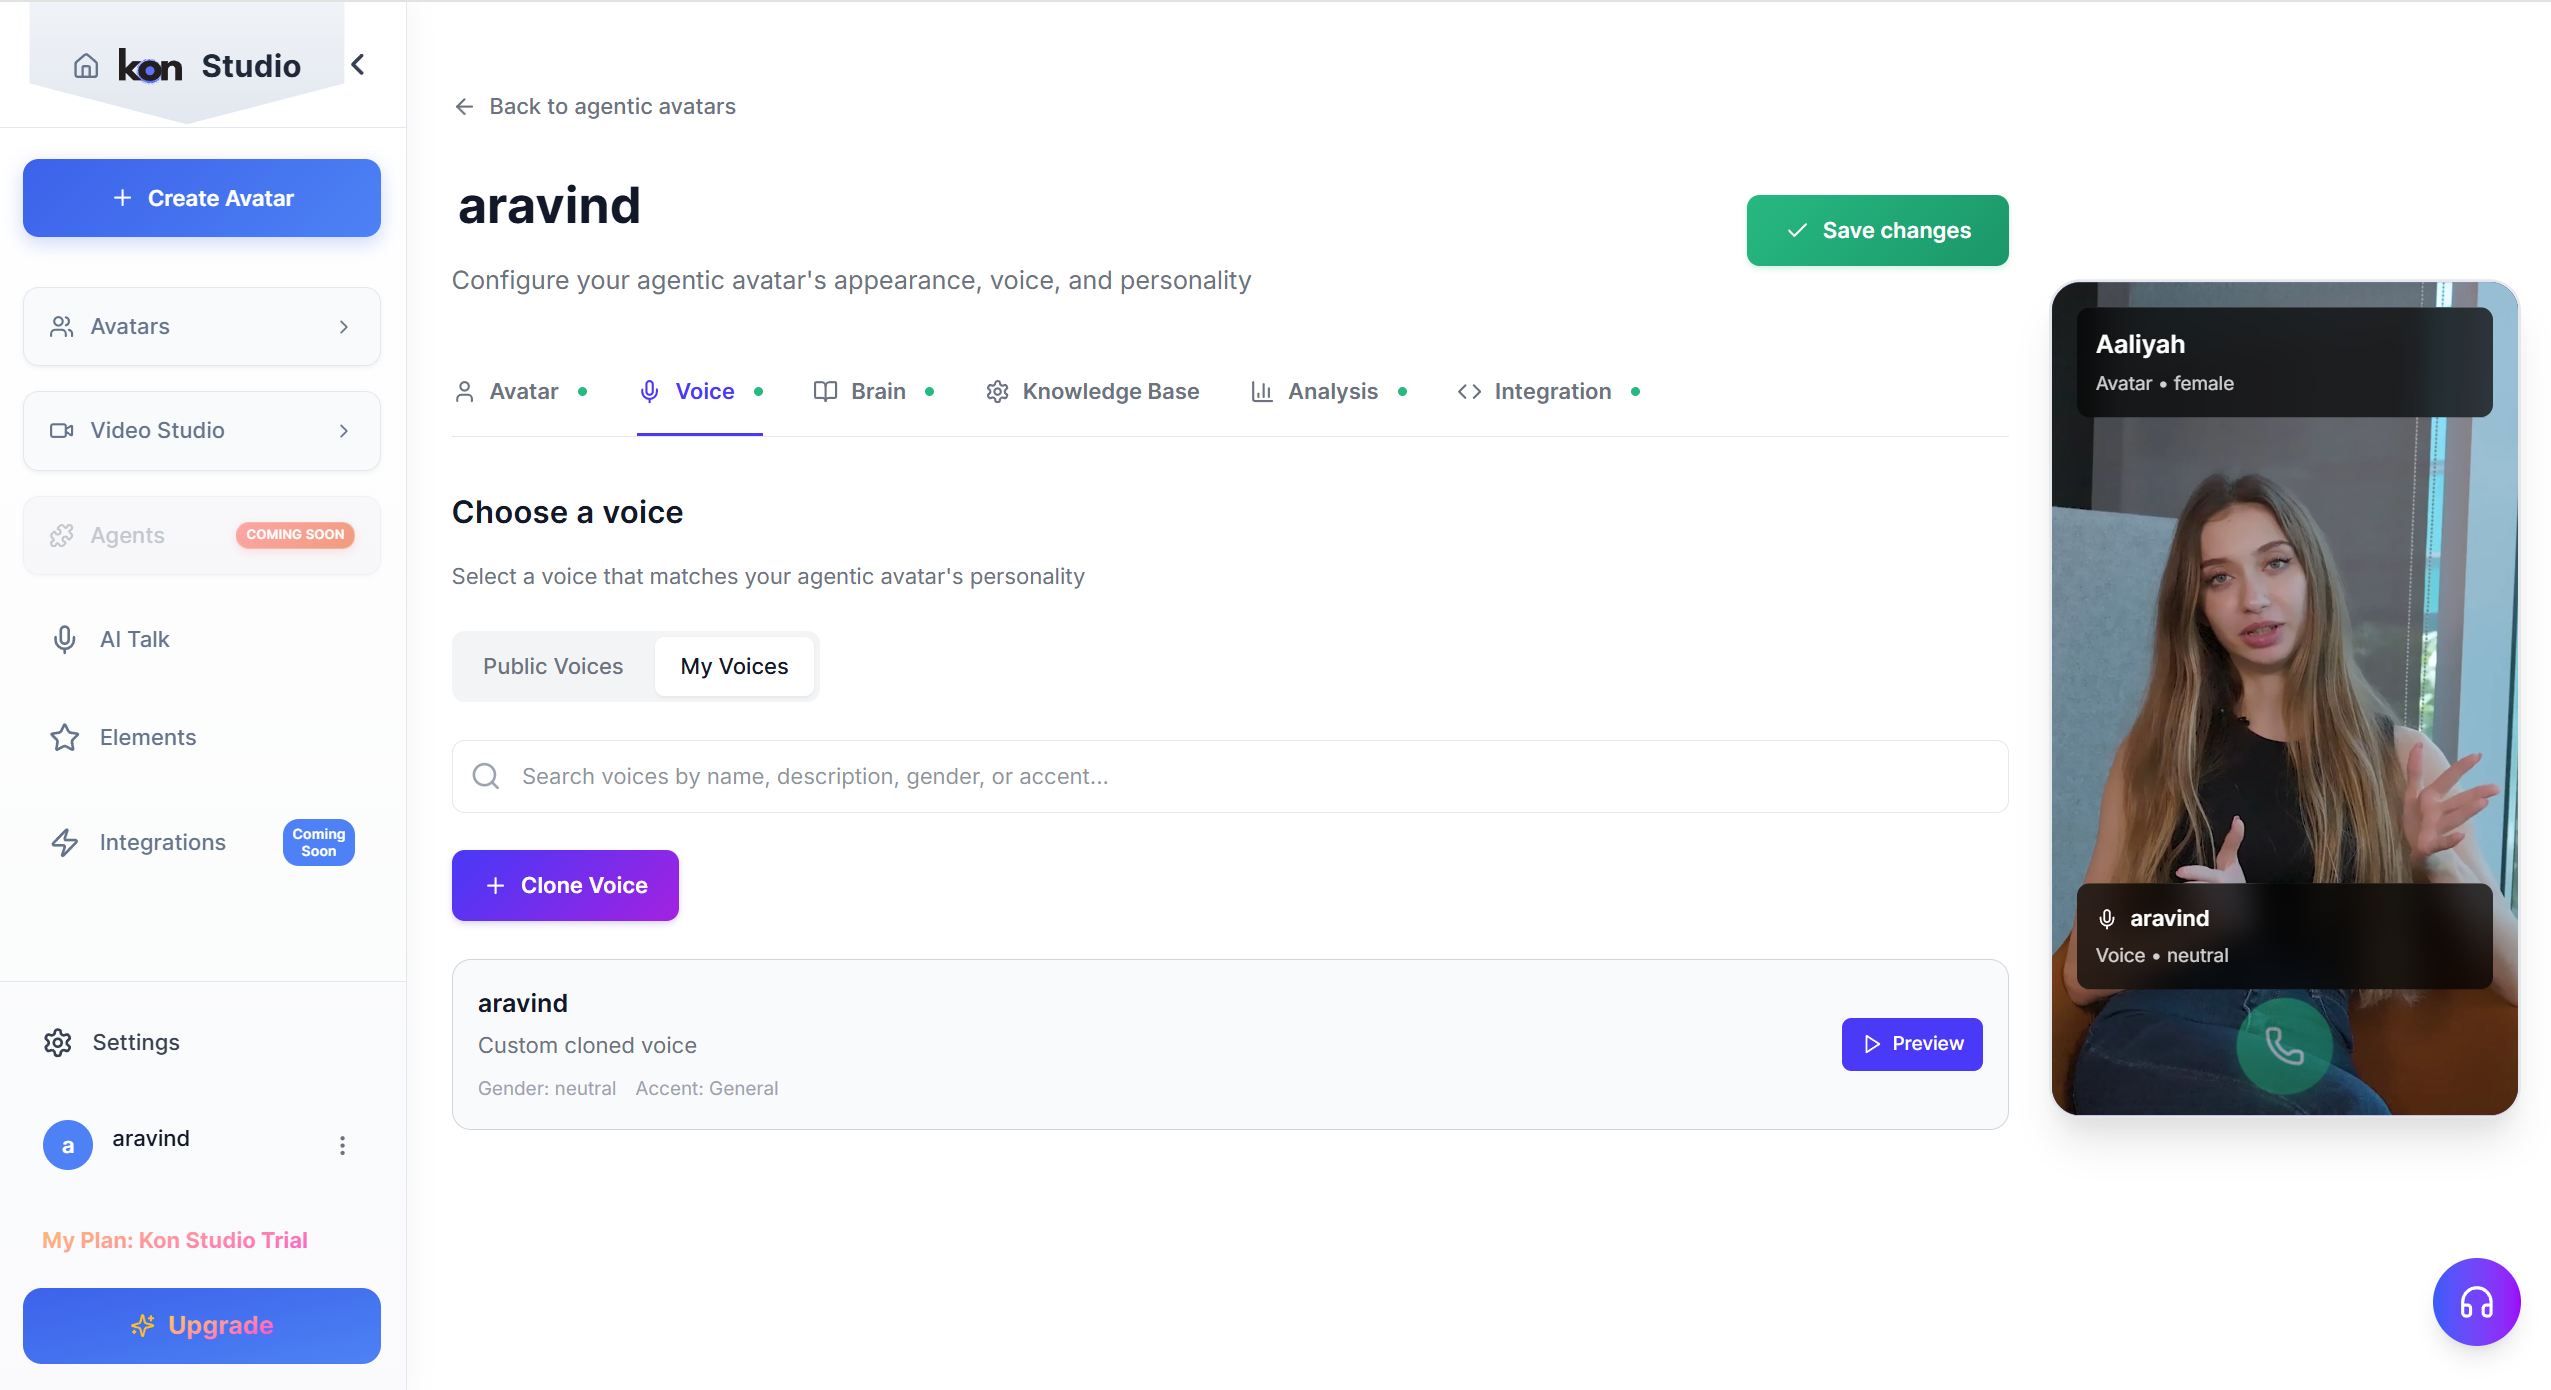The height and width of the screenshot is (1390, 2551).
Task: Select the My Voices option
Action: [734, 665]
